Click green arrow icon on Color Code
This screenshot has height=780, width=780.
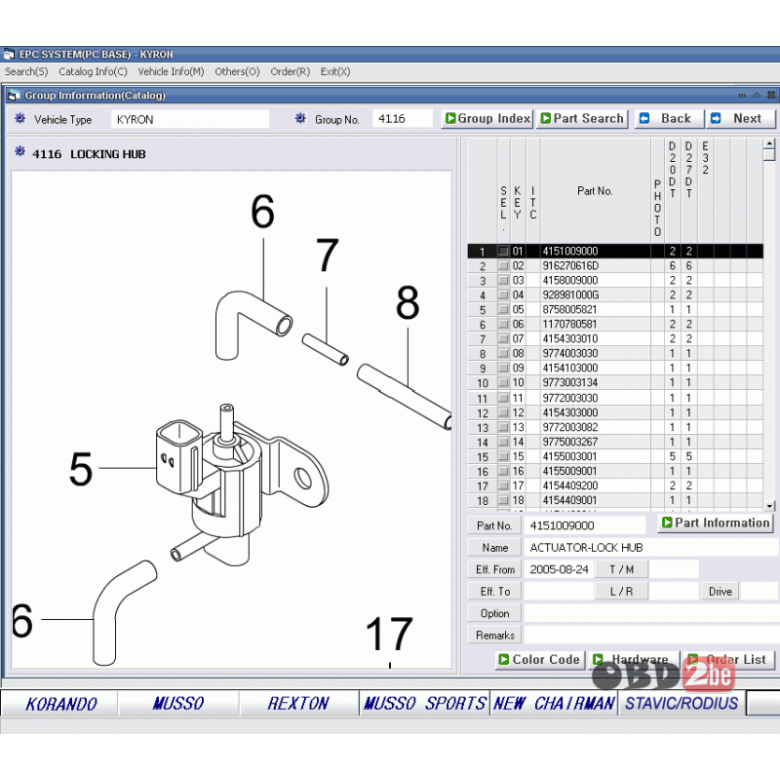pyautogui.click(x=504, y=660)
